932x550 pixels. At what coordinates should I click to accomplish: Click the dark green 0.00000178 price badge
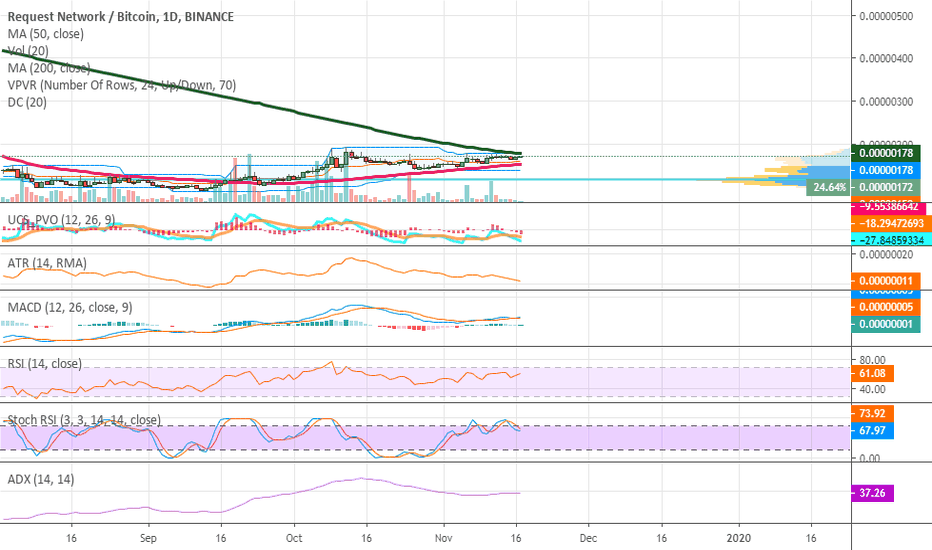886,153
